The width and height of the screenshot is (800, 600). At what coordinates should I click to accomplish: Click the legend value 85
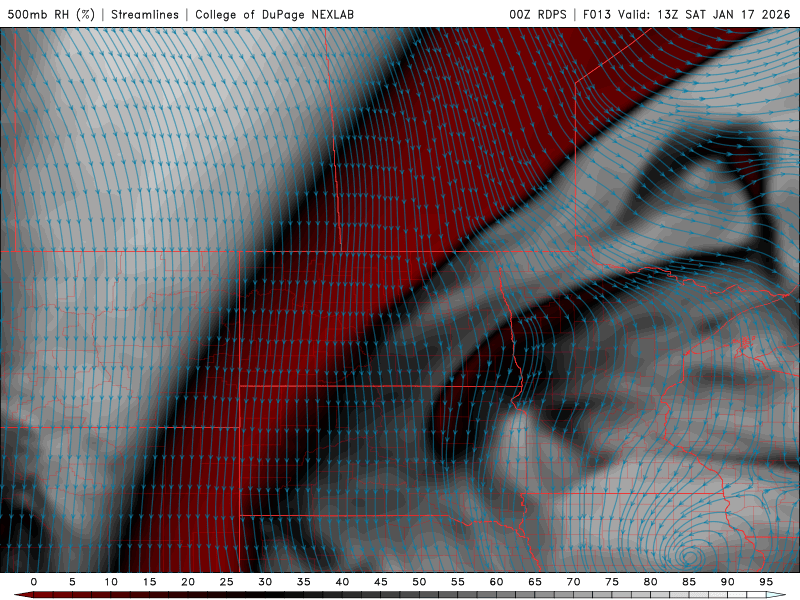point(689,582)
